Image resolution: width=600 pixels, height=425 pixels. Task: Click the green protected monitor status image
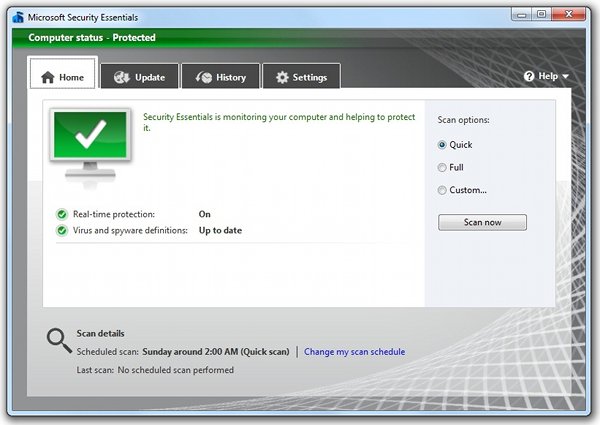pos(90,146)
